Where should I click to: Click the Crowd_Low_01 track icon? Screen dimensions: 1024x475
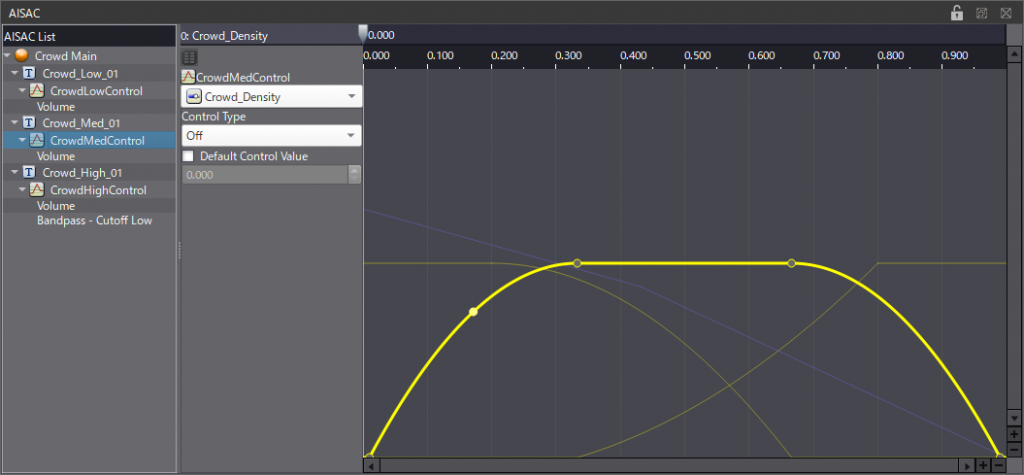29,74
